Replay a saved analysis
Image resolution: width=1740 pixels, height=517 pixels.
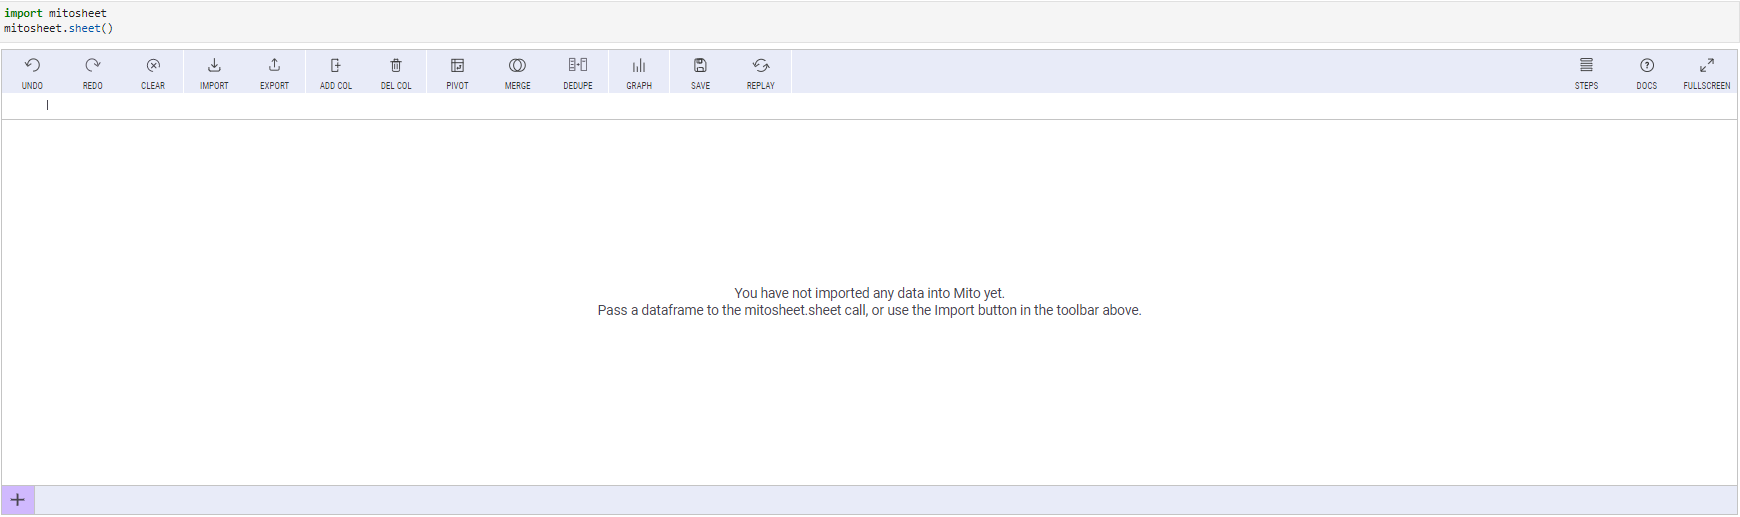click(761, 73)
